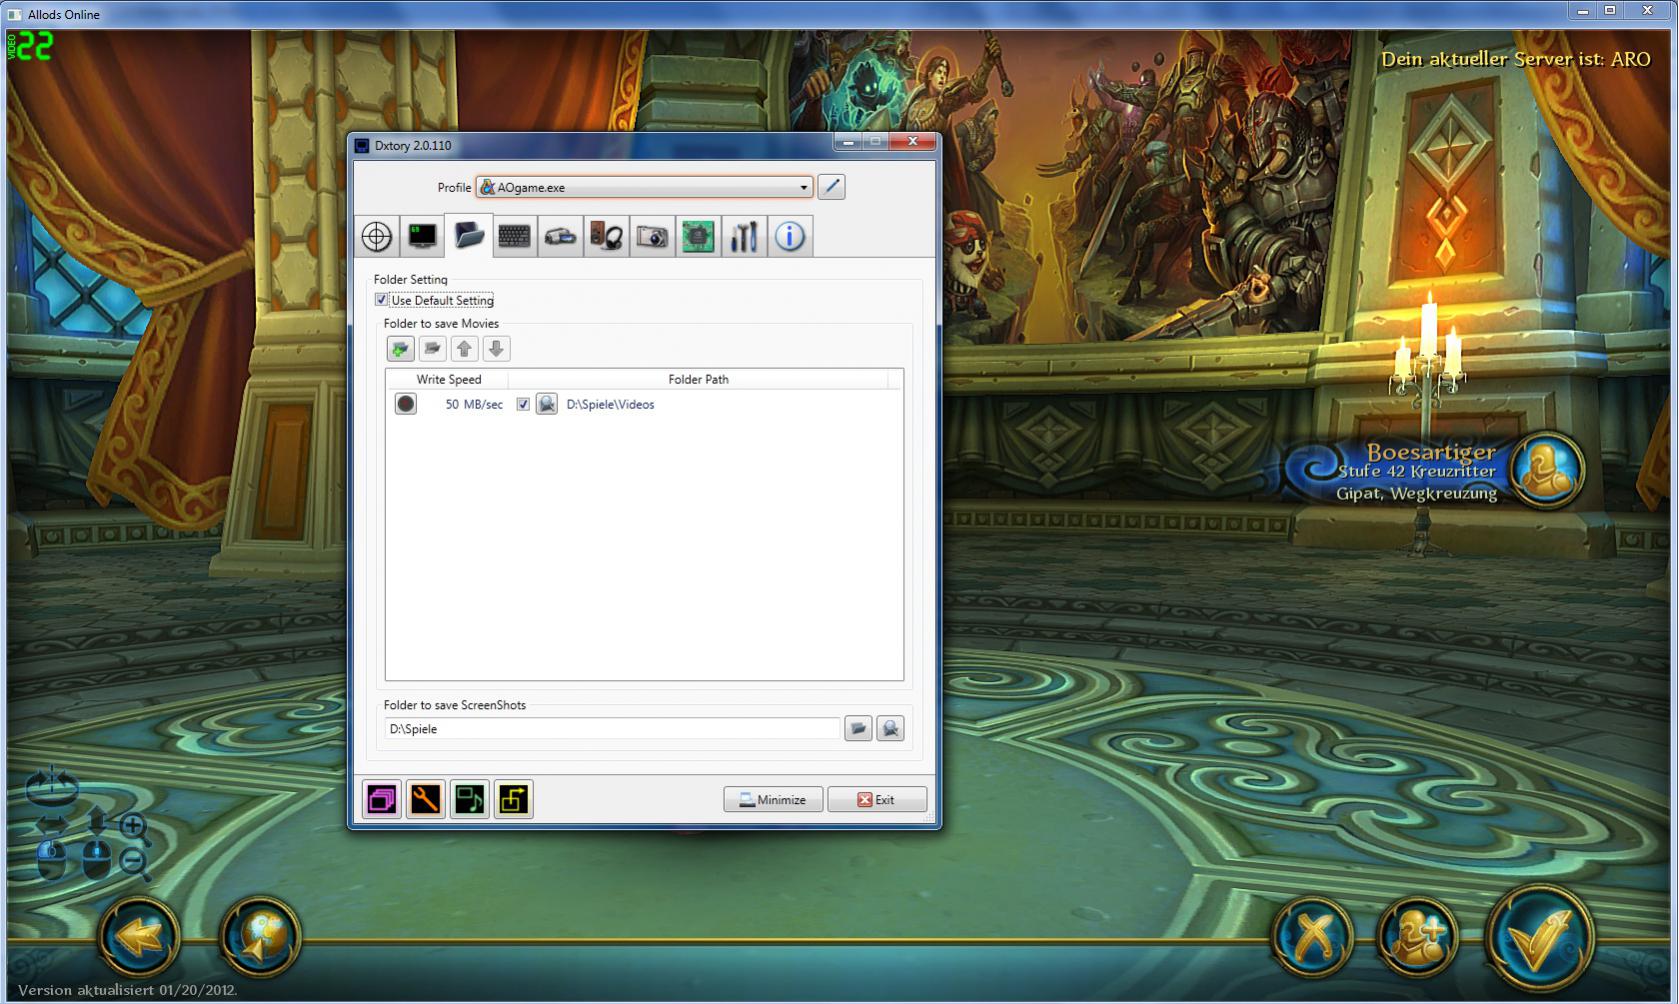Minimize the Allods Online window
The image size is (1679, 1004).
tap(1582, 11)
